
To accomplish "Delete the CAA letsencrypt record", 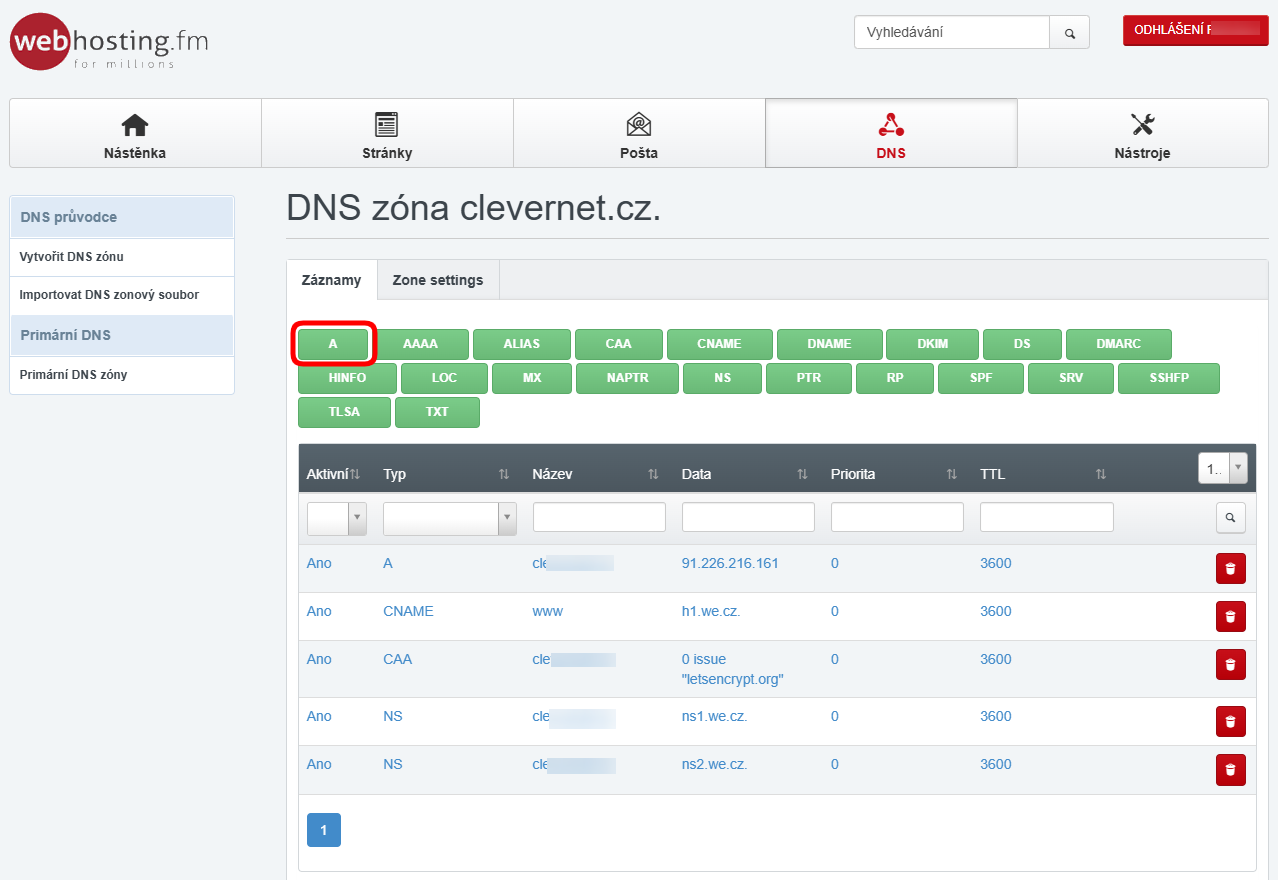I will pyautogui.click(x=1230, y=665).
